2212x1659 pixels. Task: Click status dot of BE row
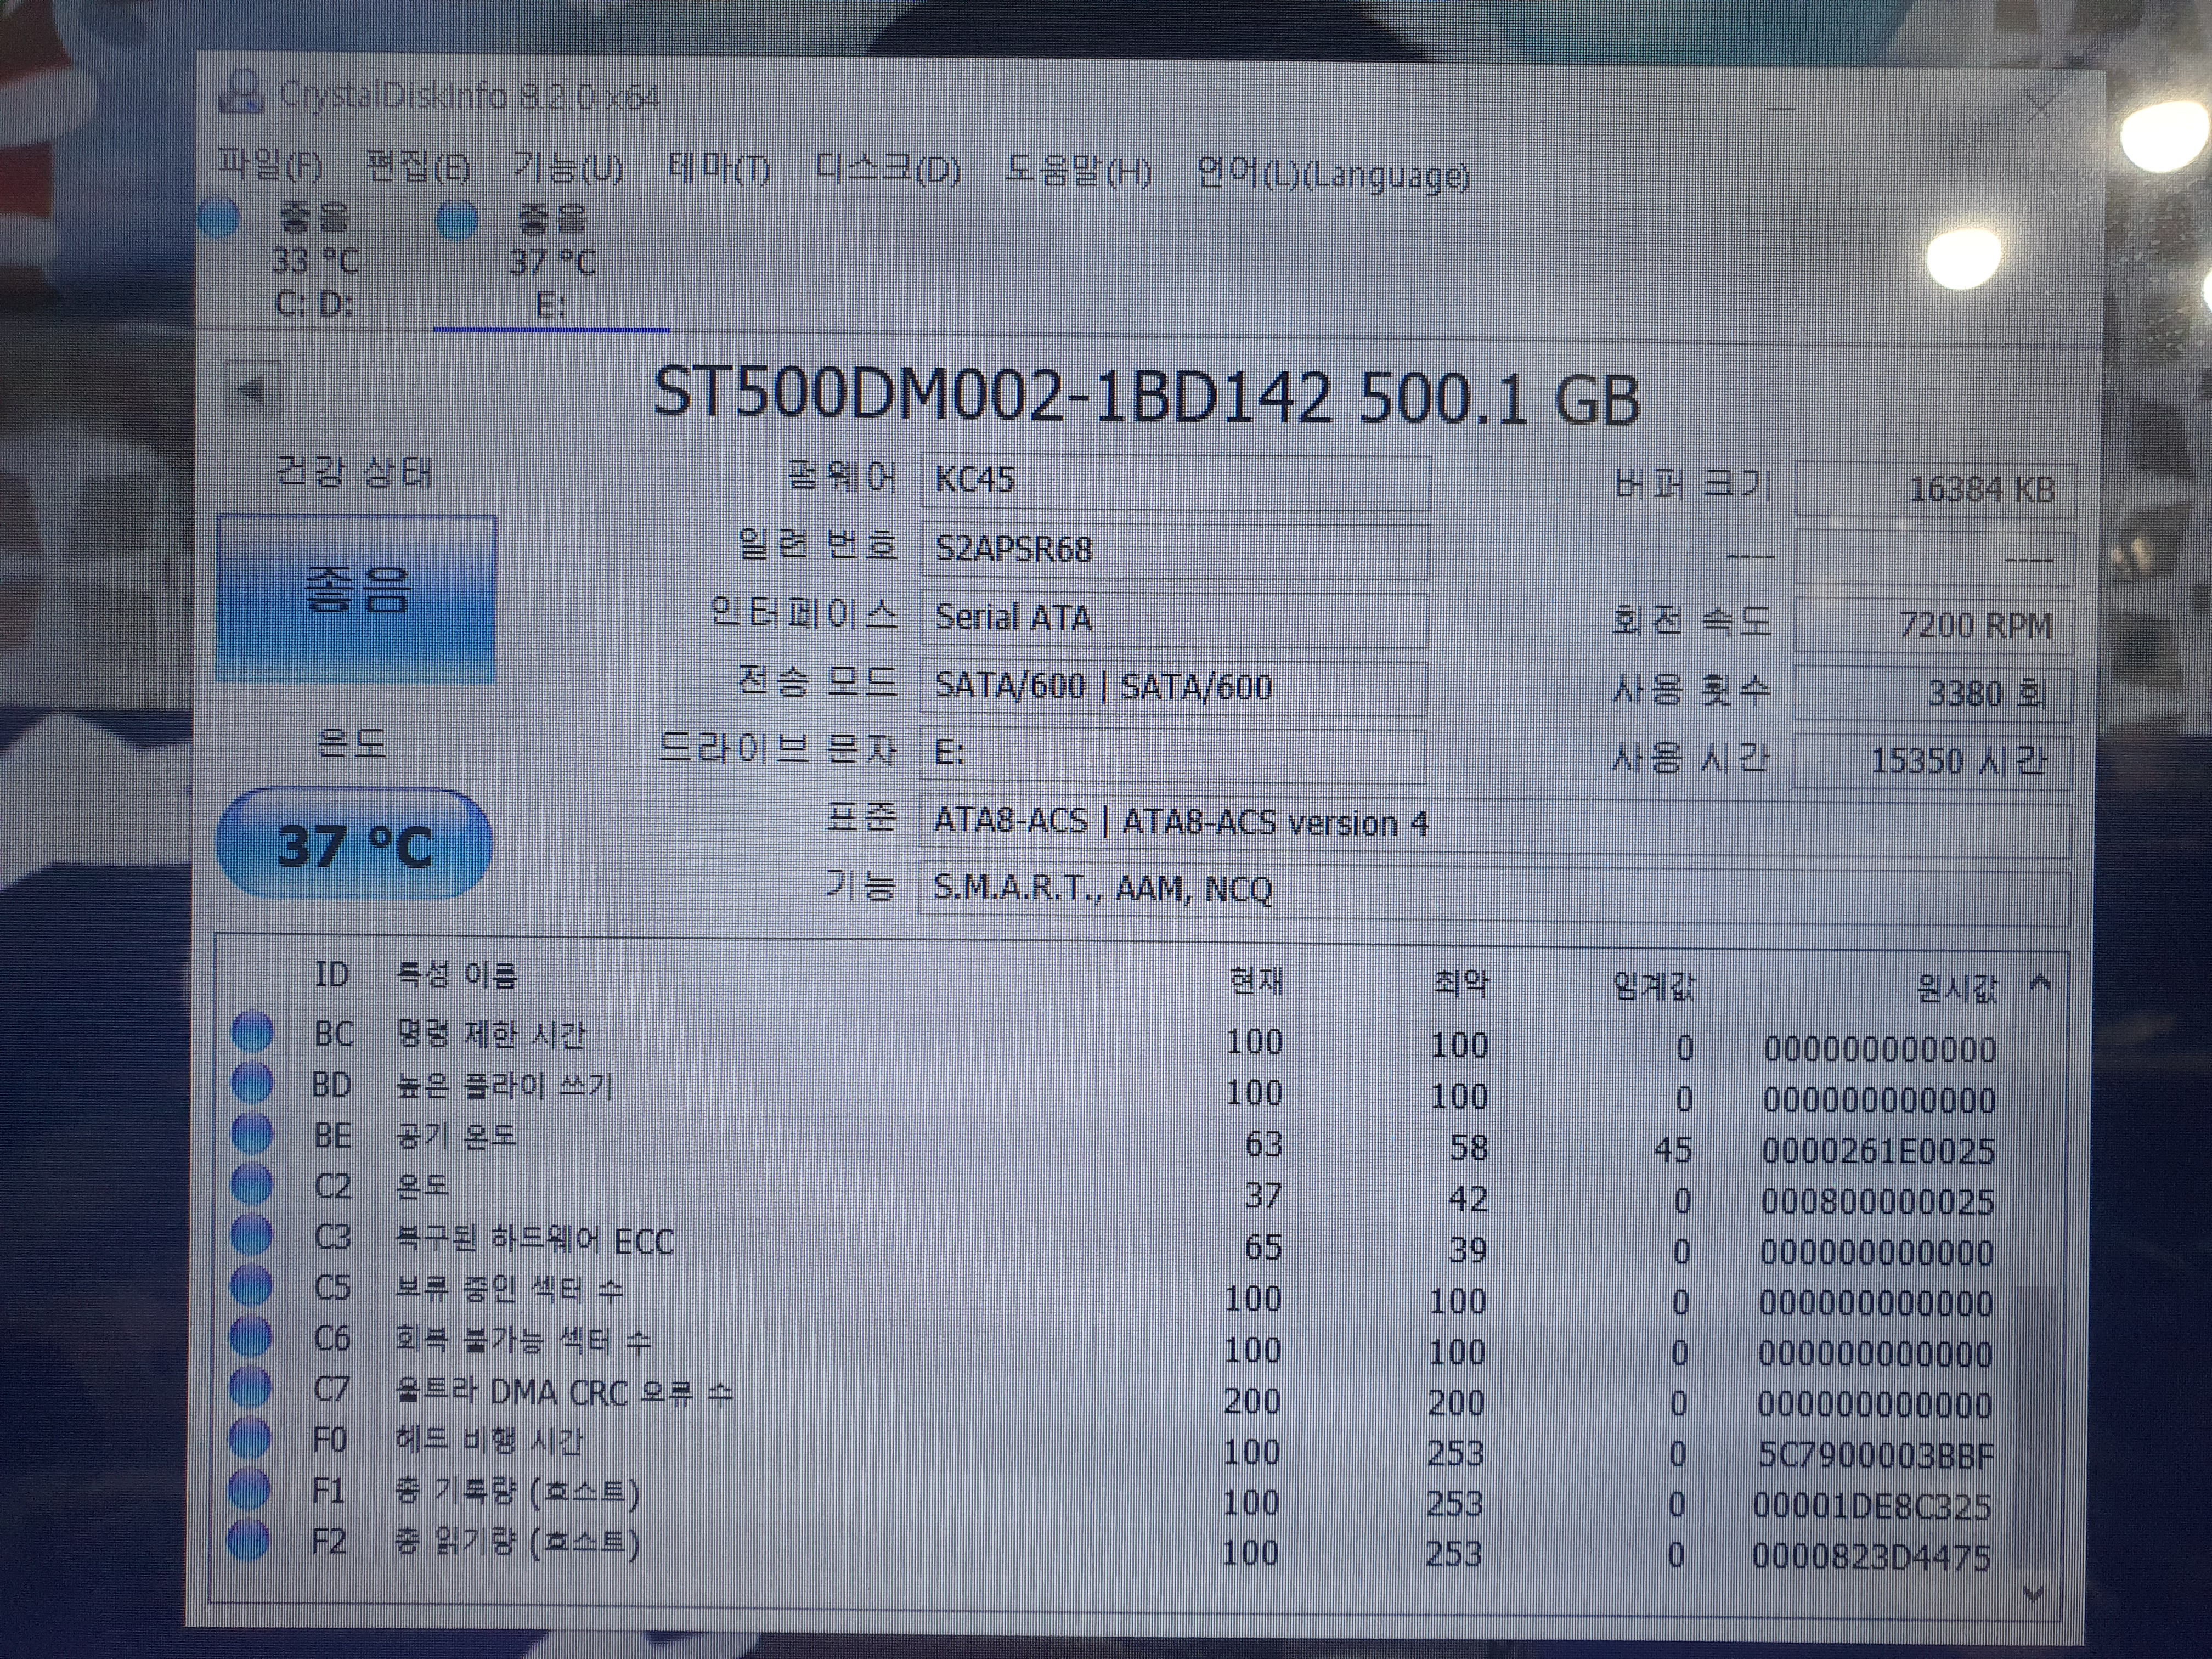(252, 1133)
